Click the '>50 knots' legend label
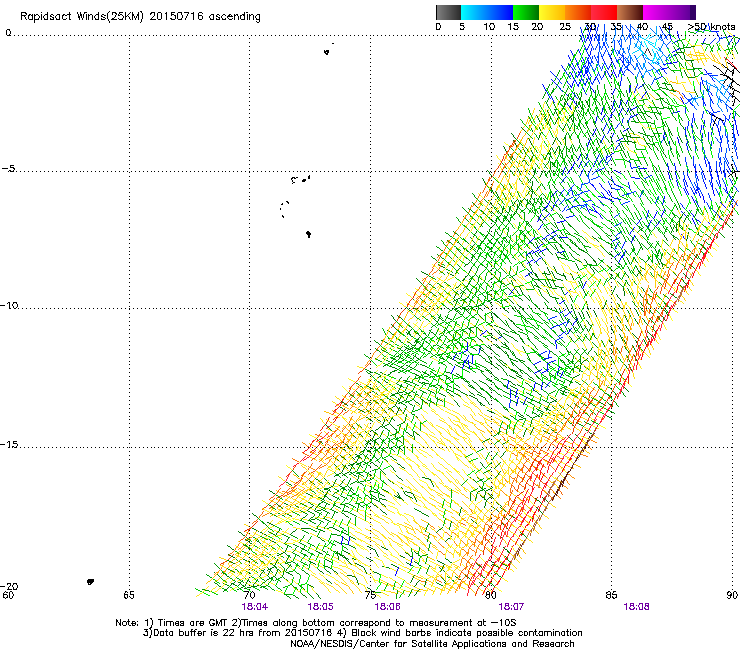 [x=711, y=27]
